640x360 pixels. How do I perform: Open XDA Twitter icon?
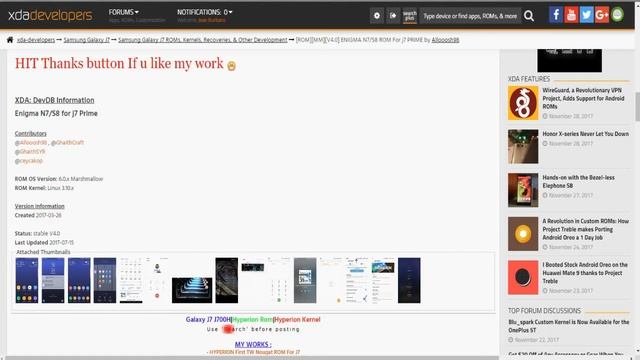click(587, 15)
